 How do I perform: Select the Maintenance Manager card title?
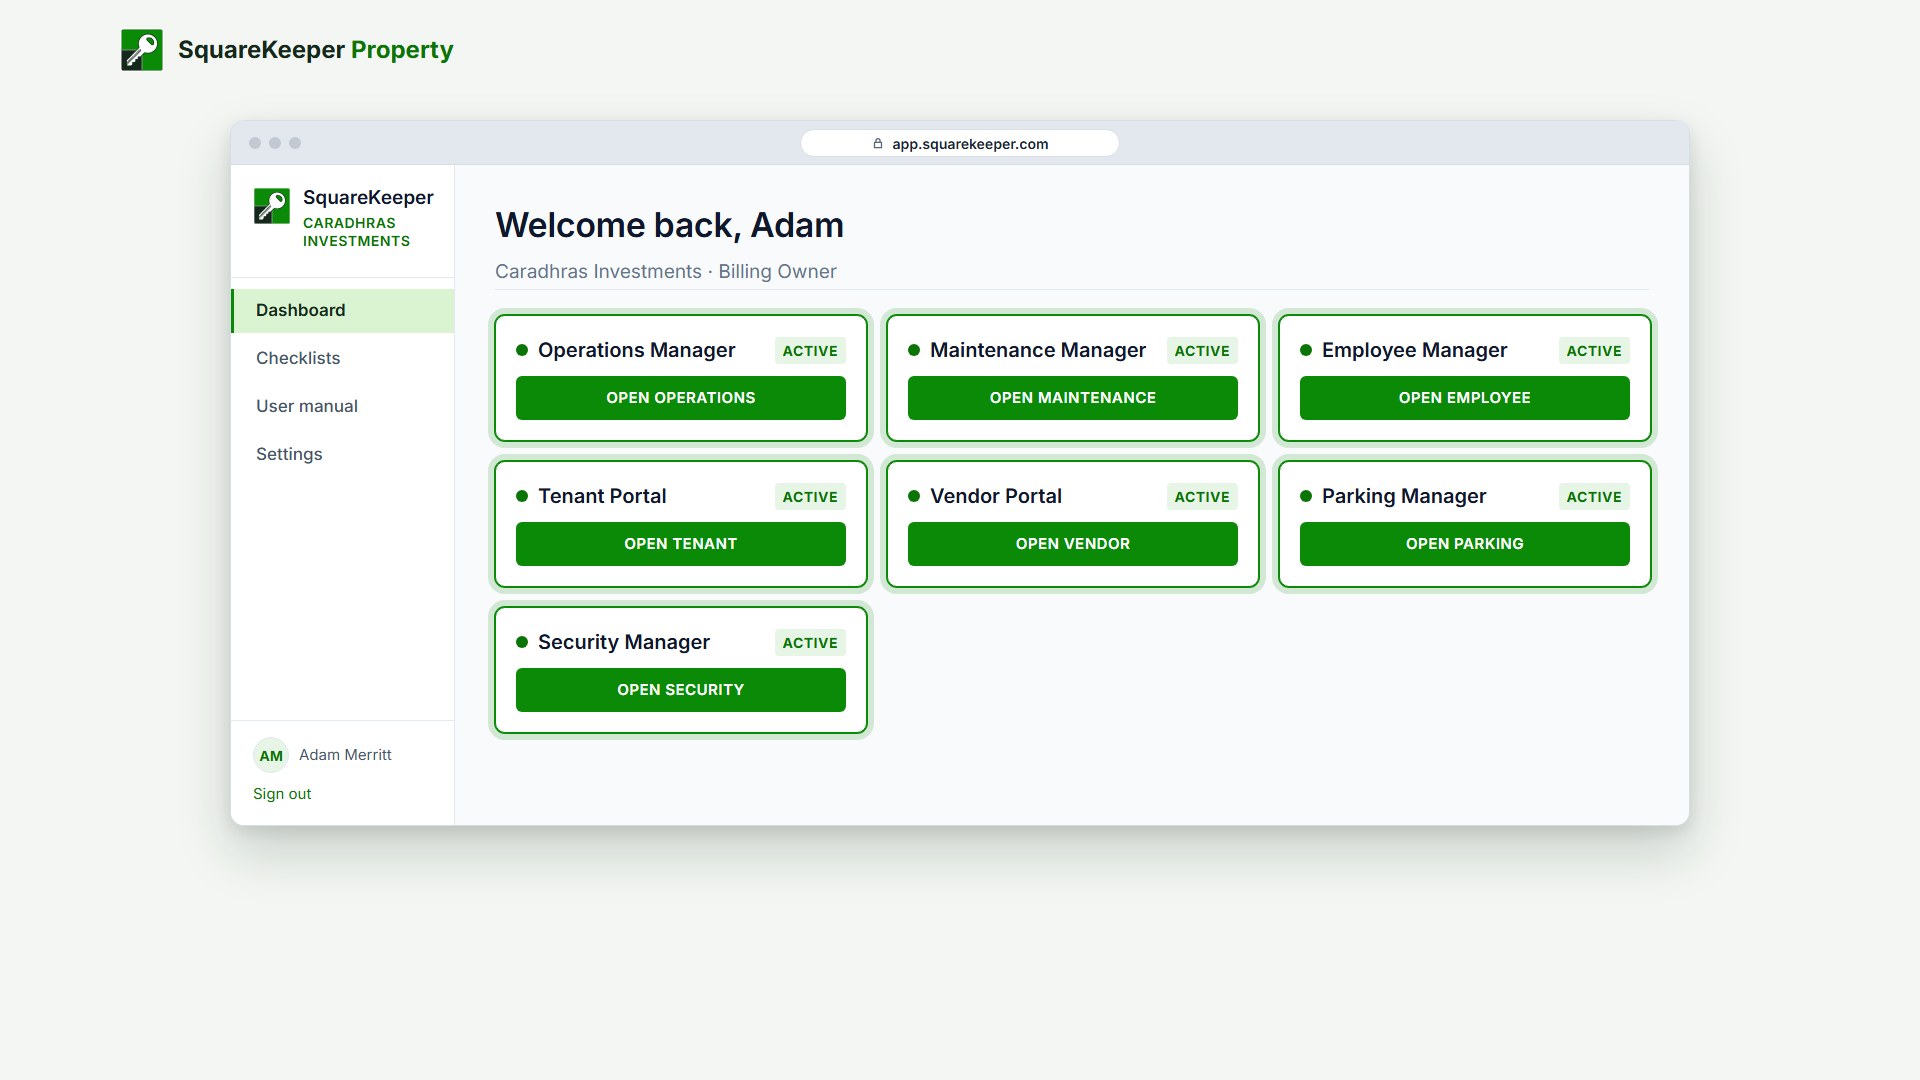point(1038,350)
